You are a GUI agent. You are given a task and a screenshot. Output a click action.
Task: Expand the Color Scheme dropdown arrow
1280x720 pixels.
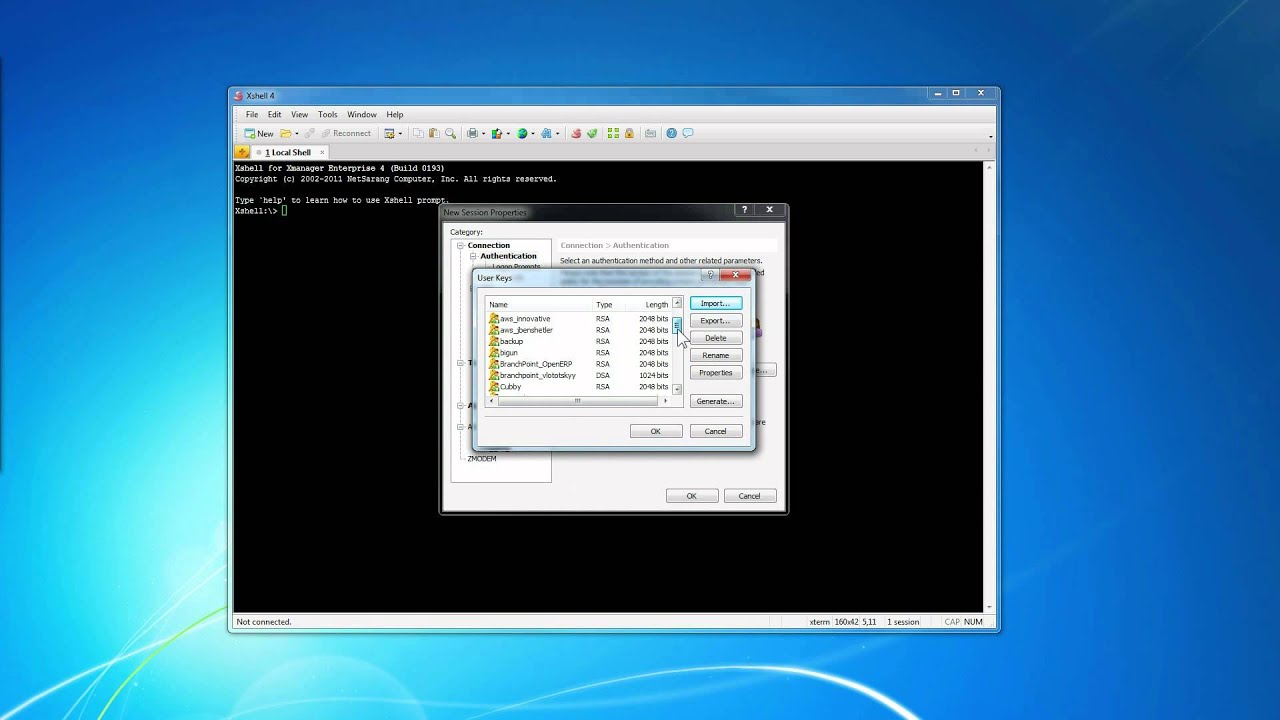click(507, 133)
